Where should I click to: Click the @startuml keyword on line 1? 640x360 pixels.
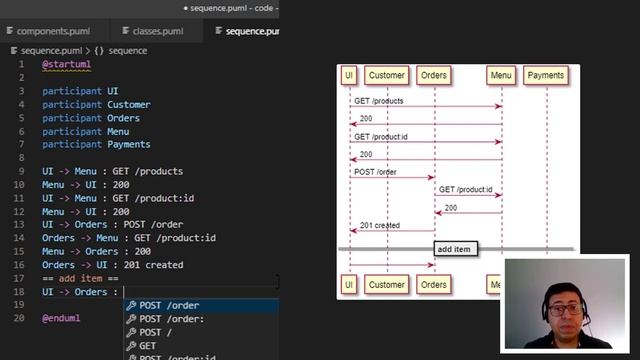point(67,64)
